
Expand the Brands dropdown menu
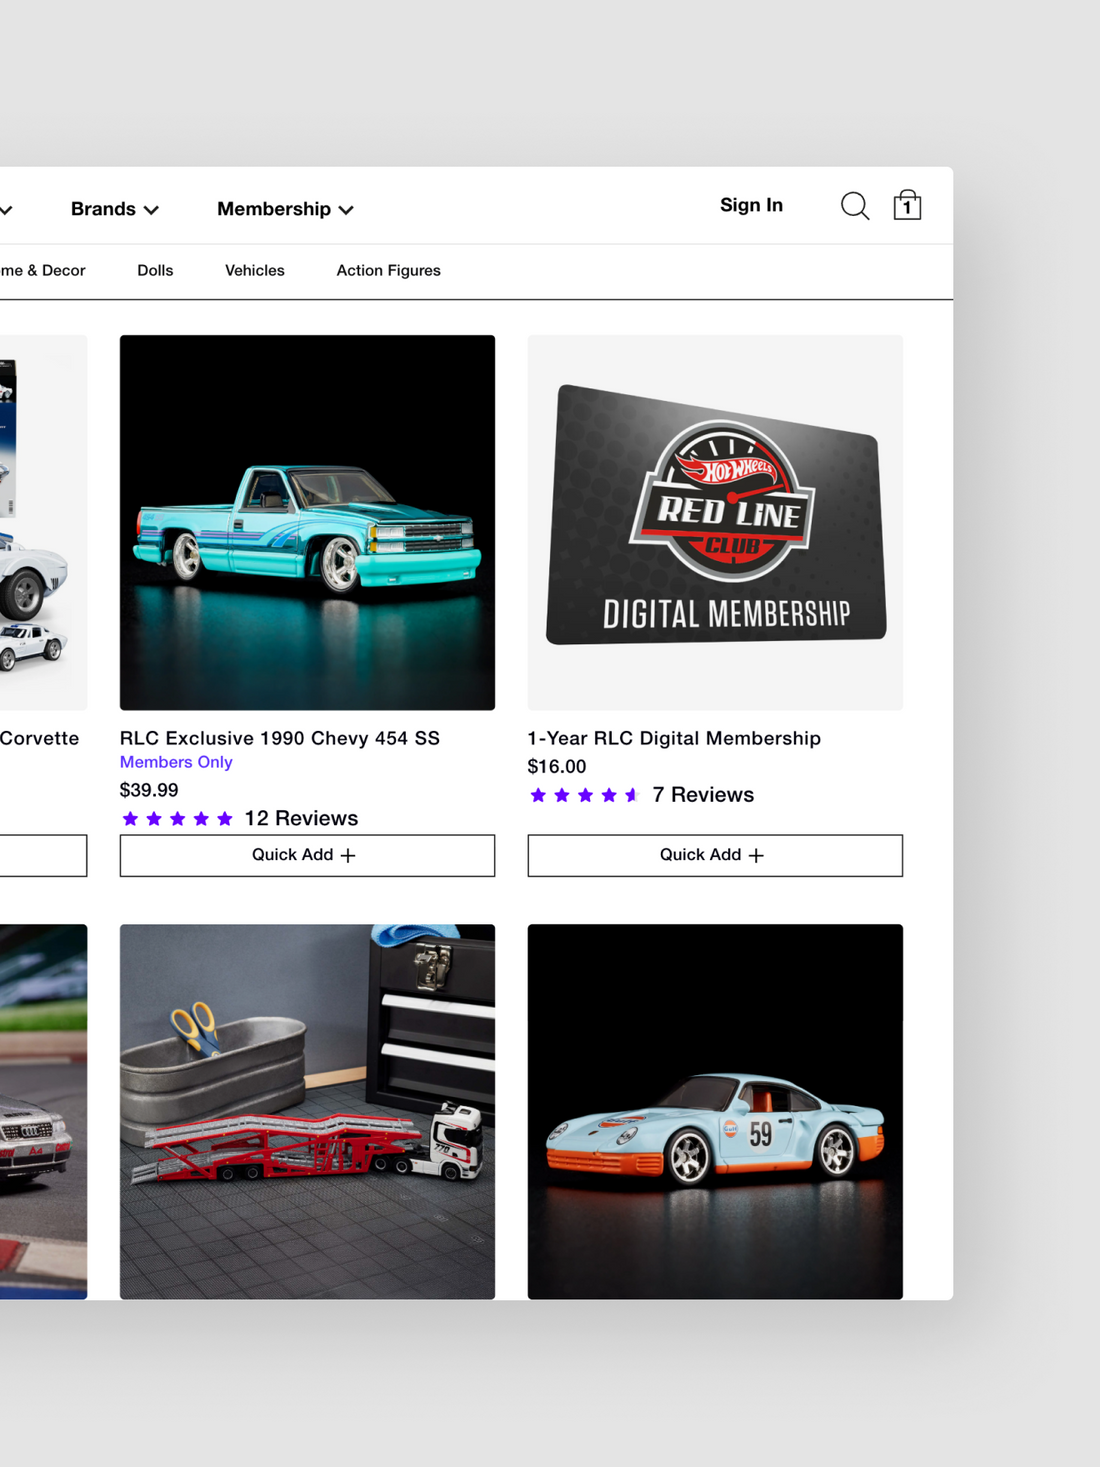114,209
